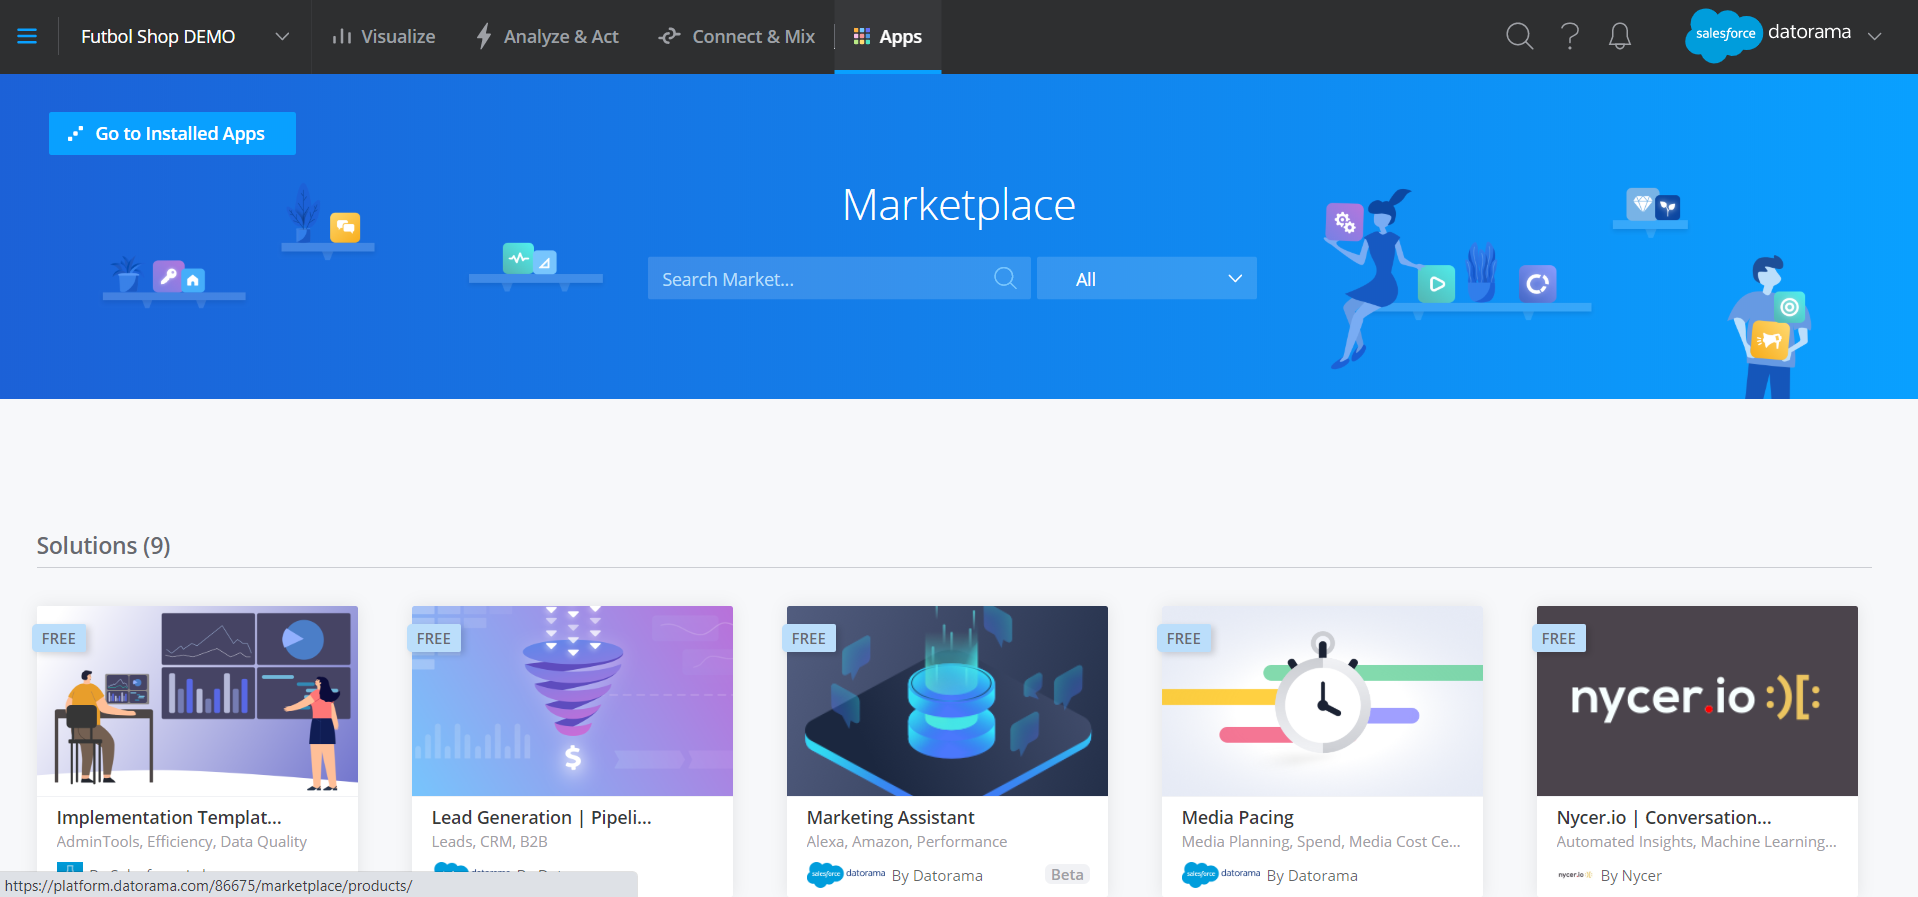
Task: Click the FREE badge on Nycer.io card
Action: tap(1559, 638)
